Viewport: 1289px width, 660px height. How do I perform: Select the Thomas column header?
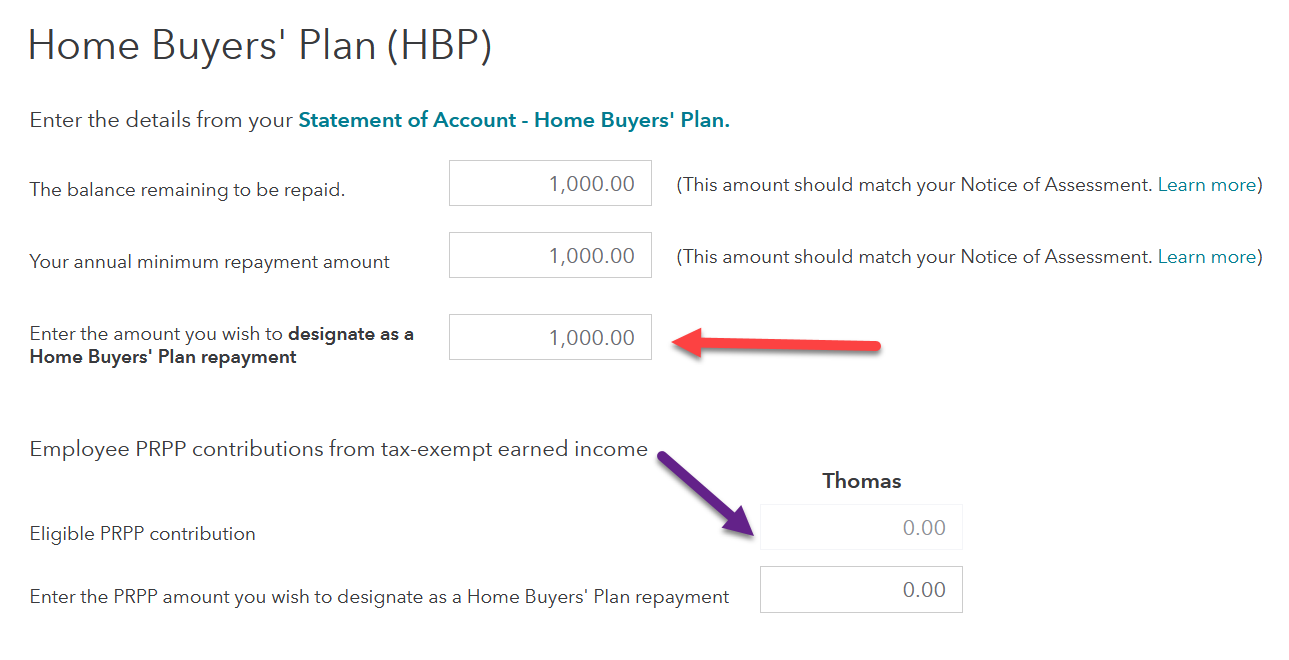[x=862, y=481]
